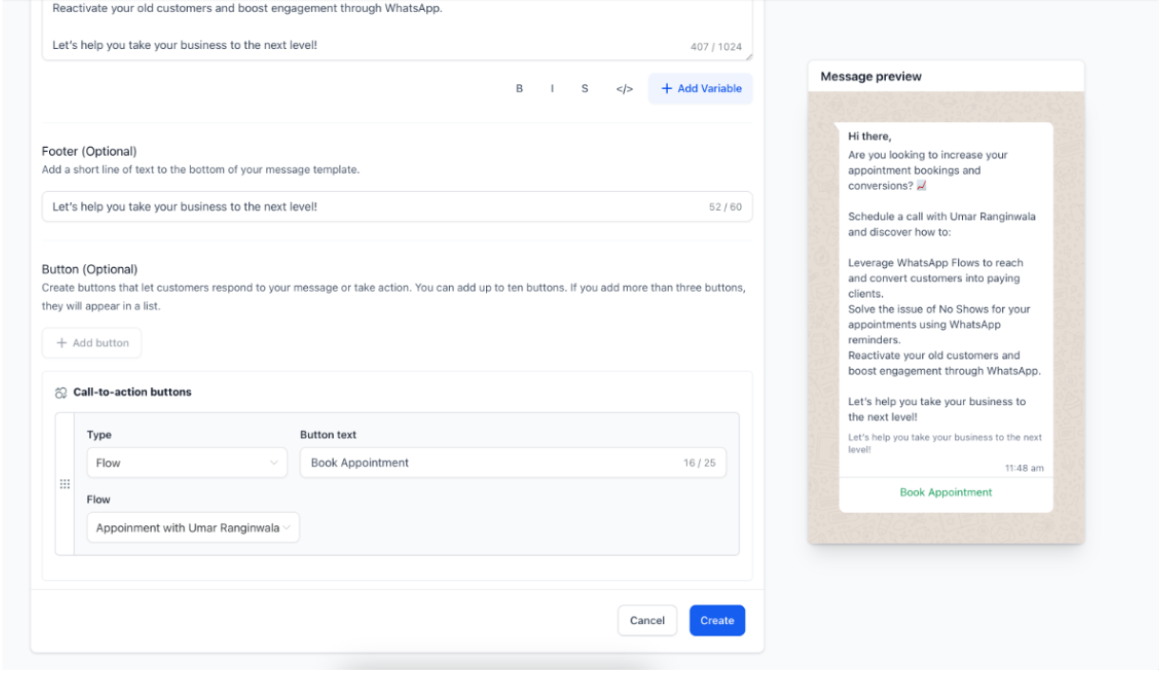Grab the drag handle beside the button row

[x=65, y=484]
